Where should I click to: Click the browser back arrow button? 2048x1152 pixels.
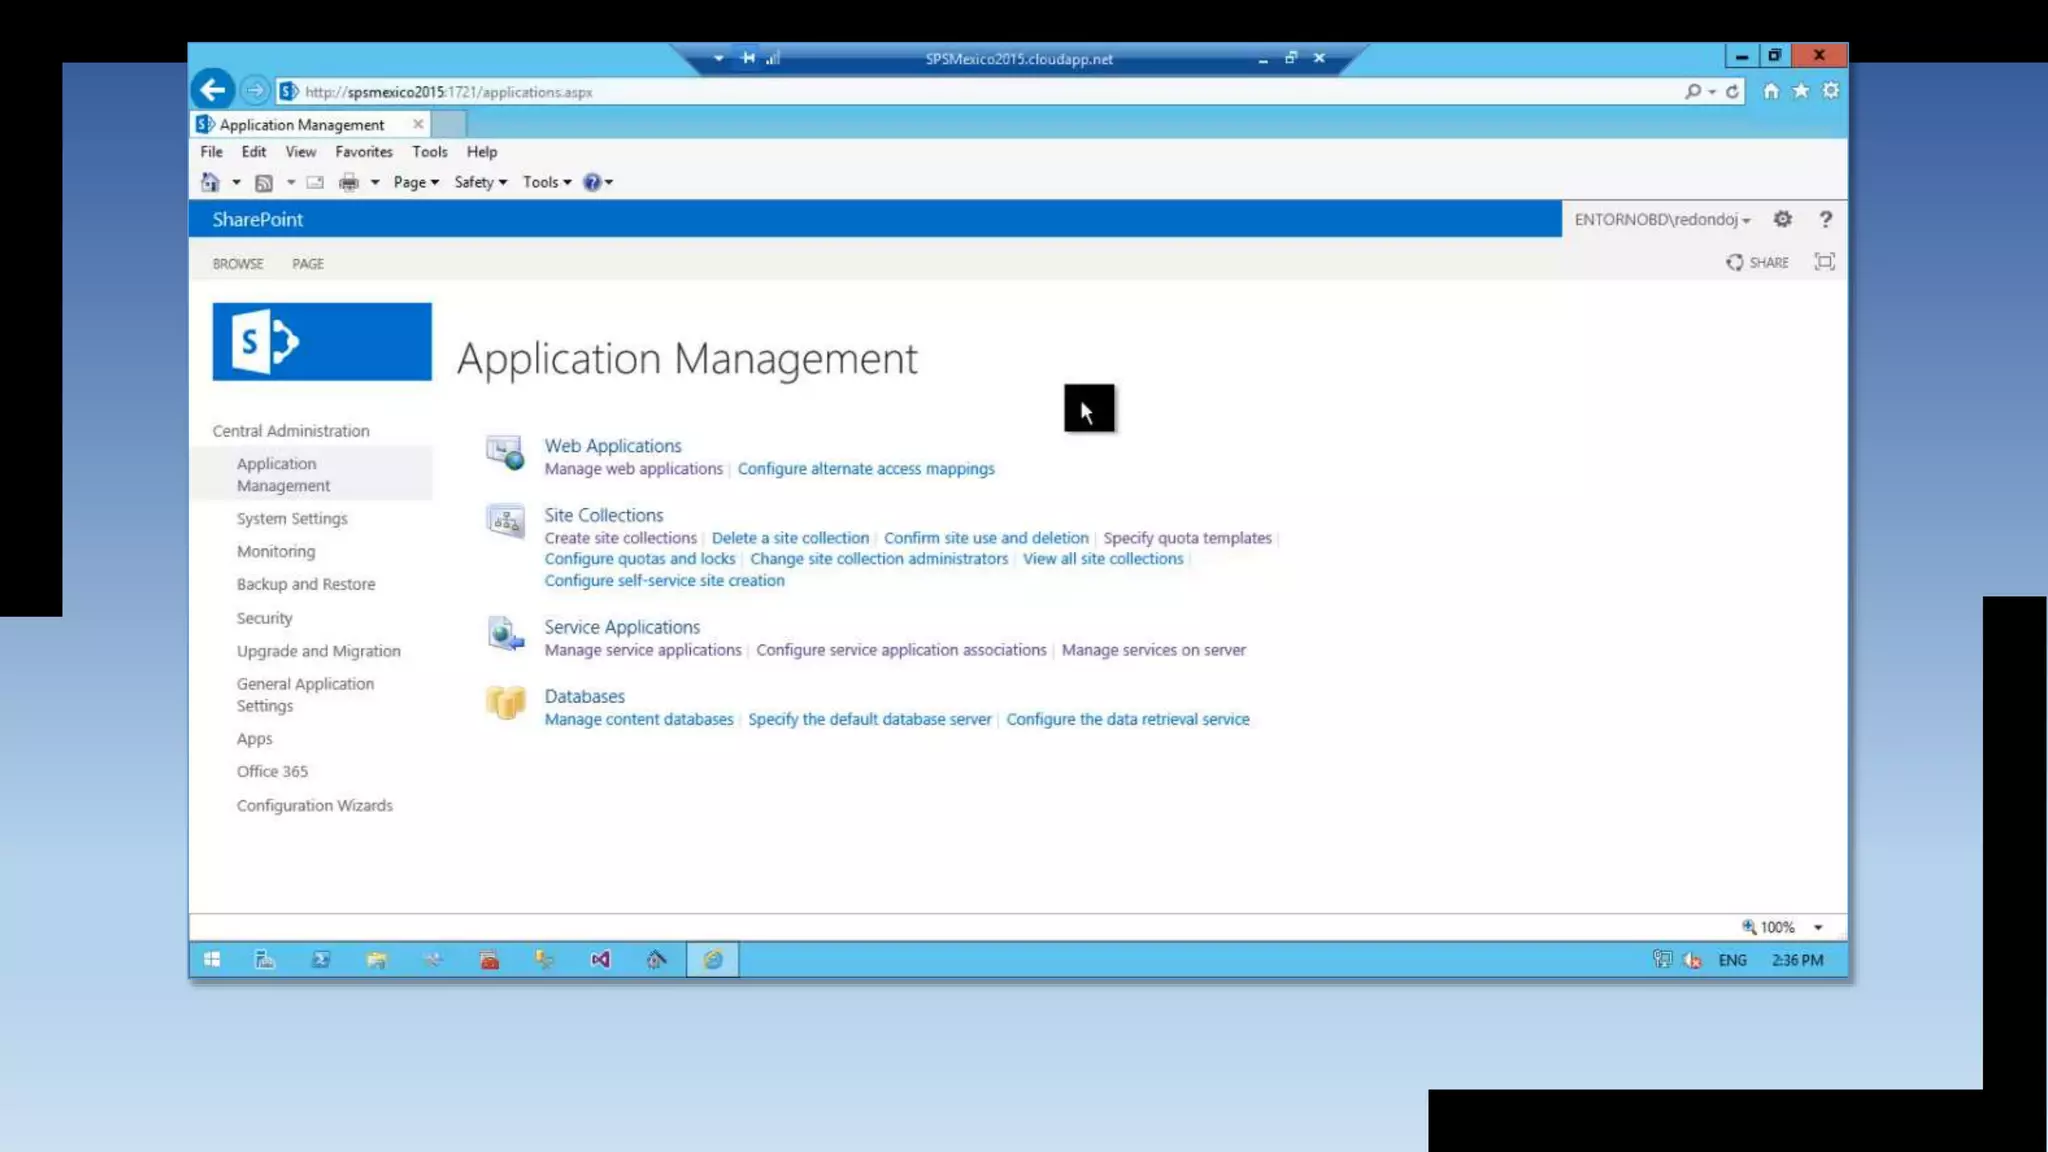point(213,91)
